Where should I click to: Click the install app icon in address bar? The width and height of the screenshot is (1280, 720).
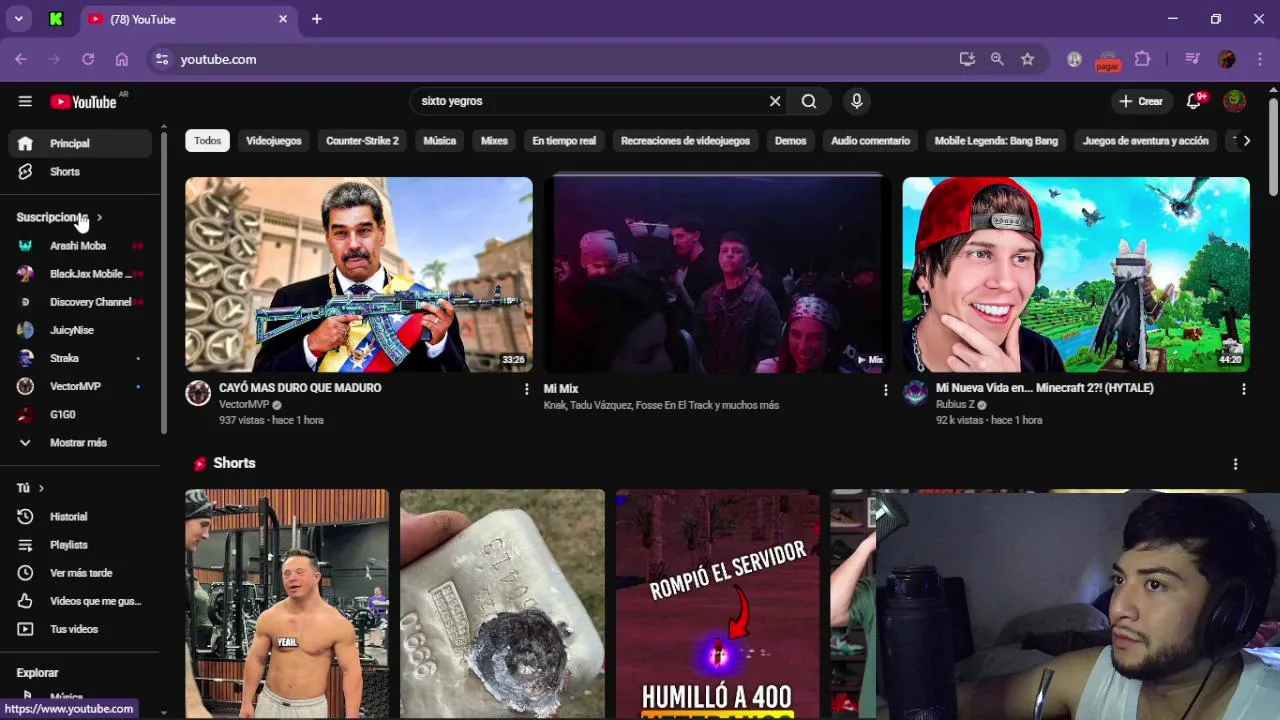[967, 59]
